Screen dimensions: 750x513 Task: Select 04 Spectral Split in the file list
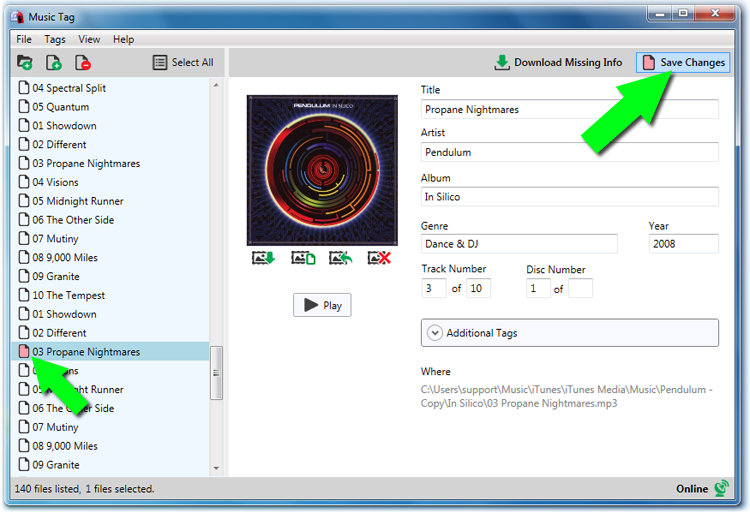[110, 88]
